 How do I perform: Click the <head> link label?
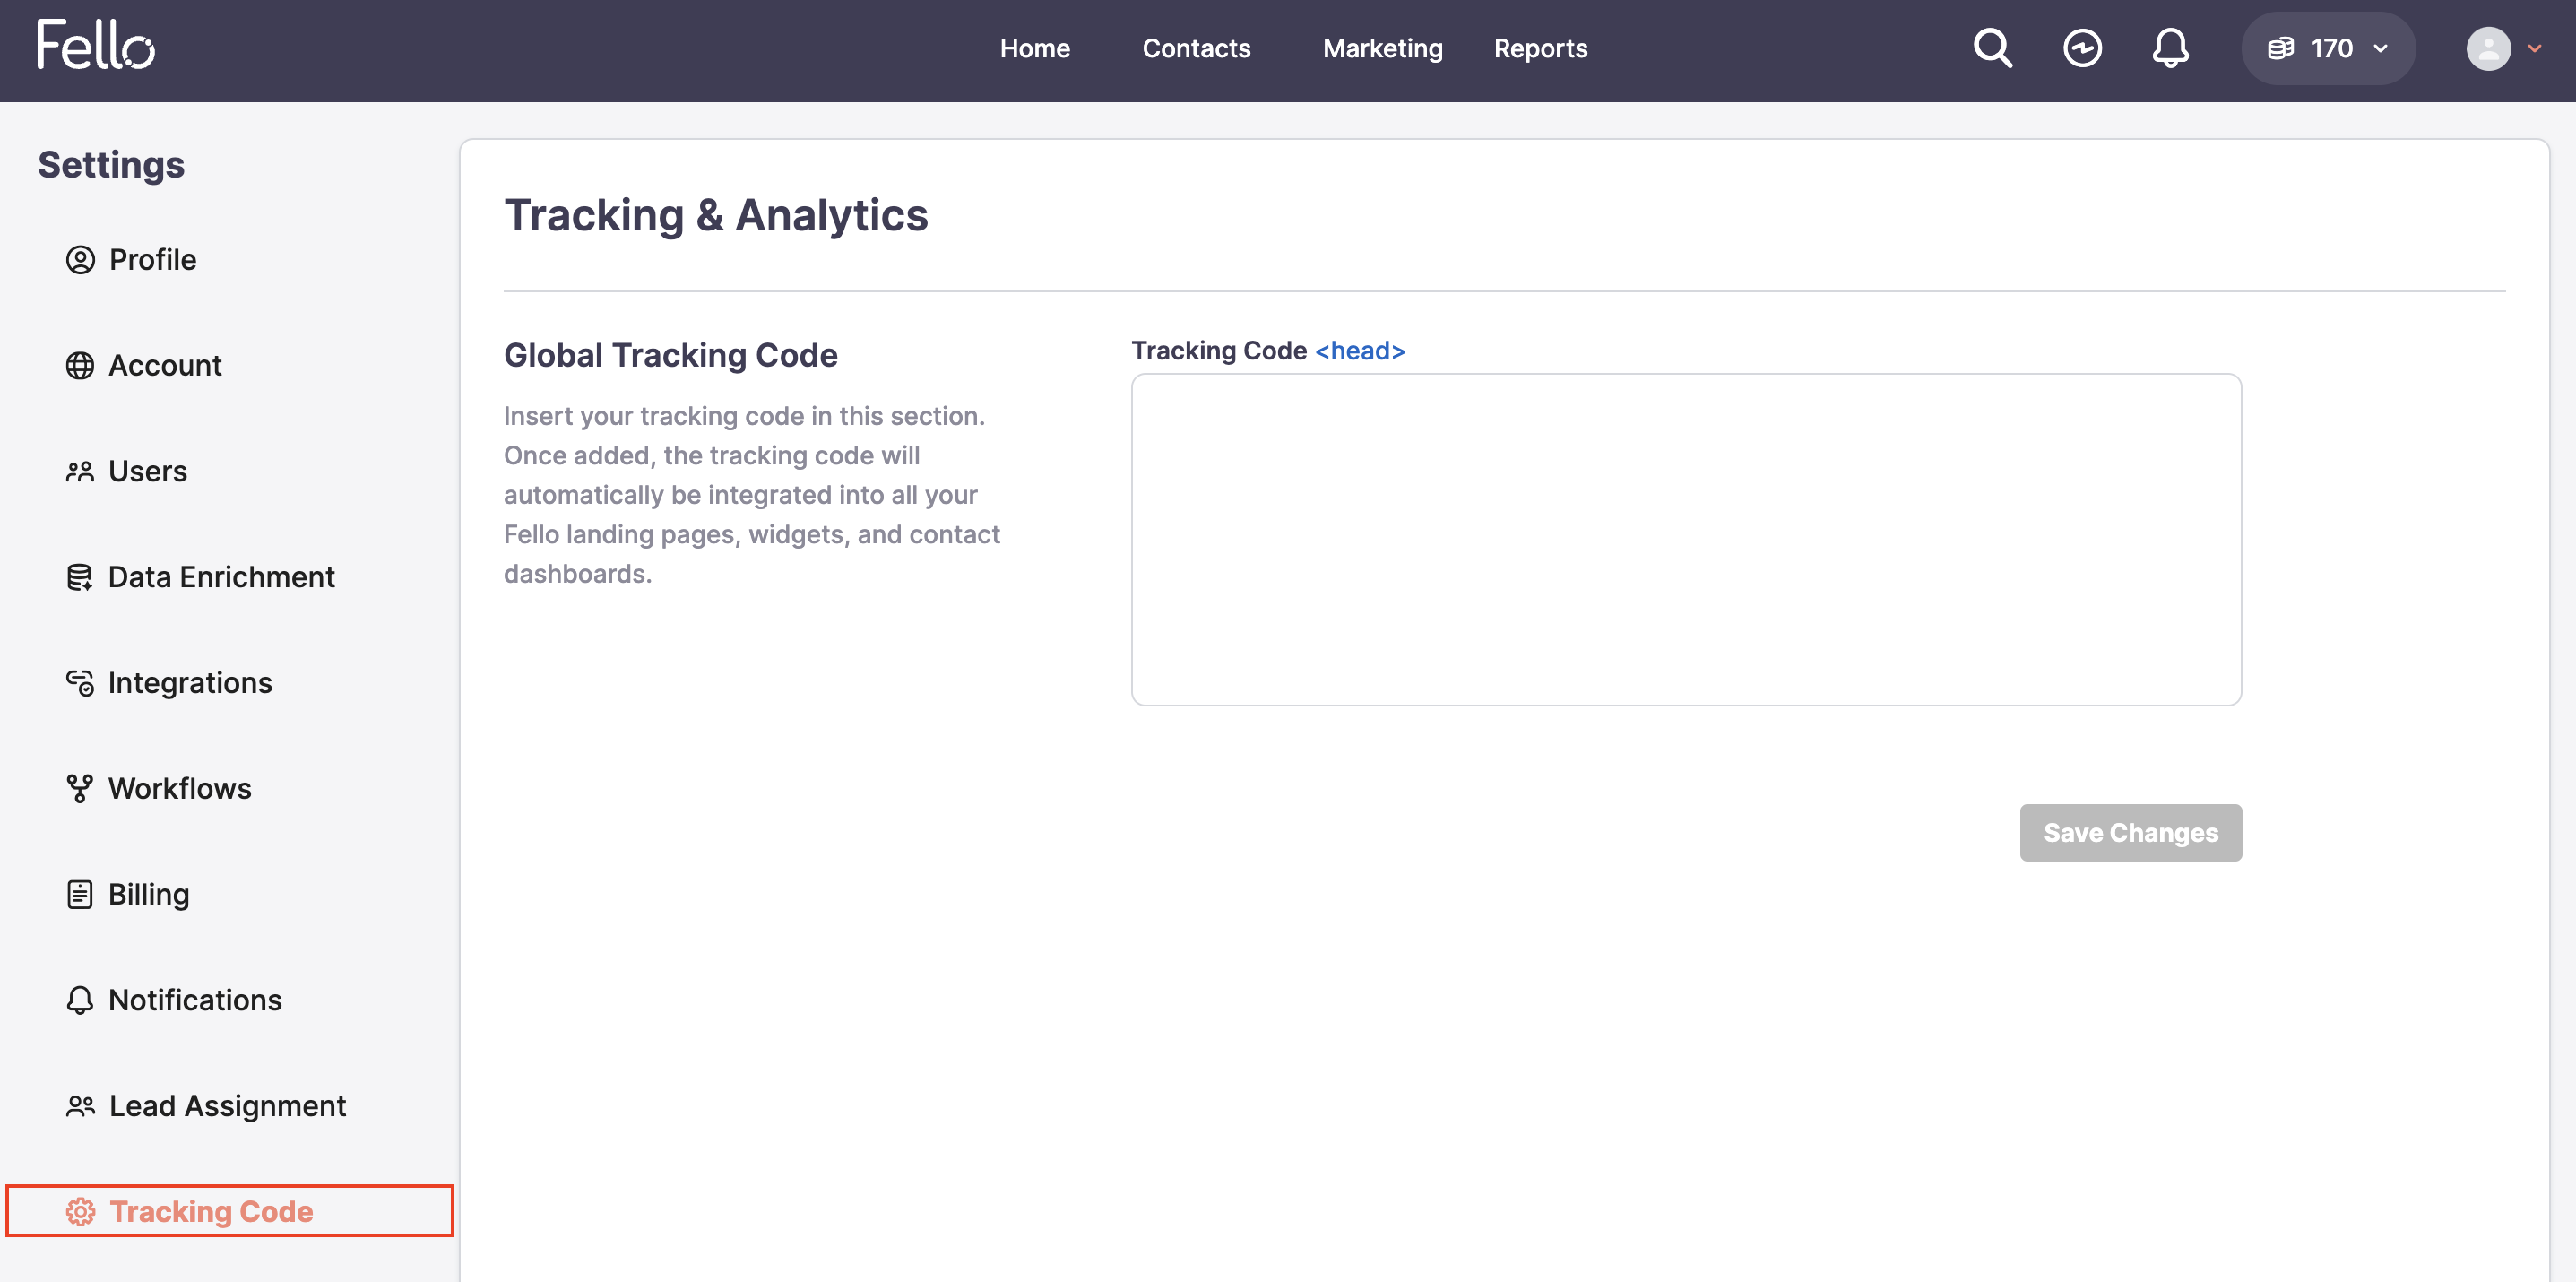[1360, 351]
